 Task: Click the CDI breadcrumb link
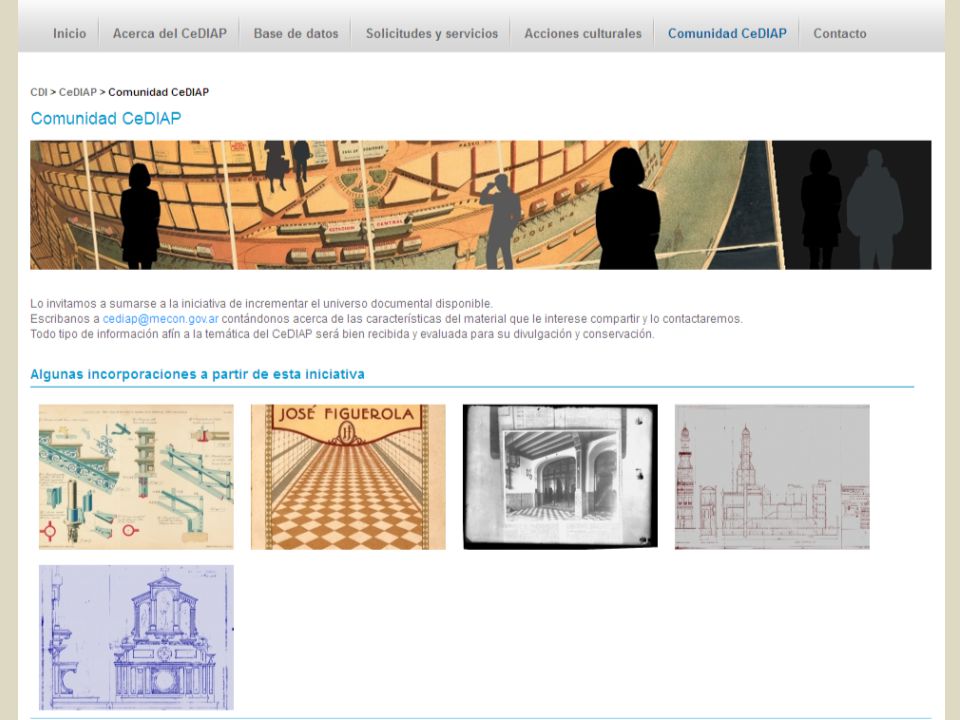(x=39, y=92)
